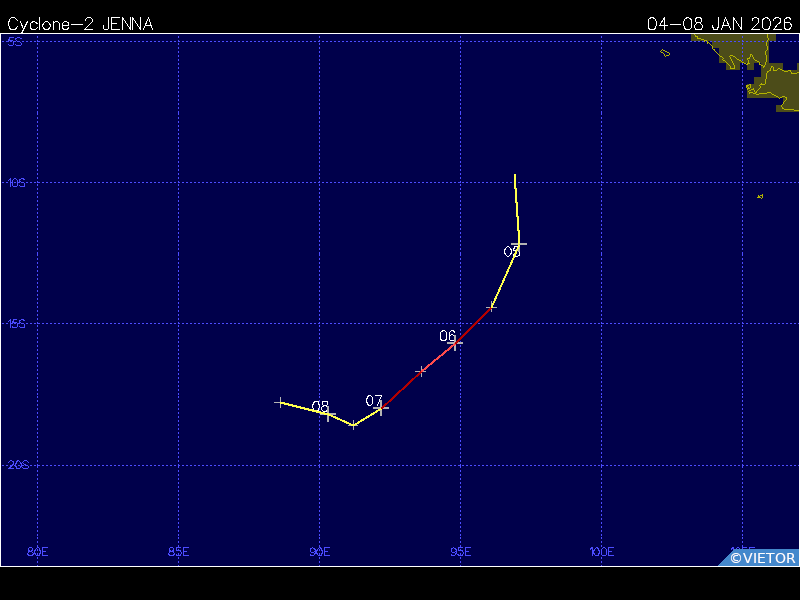Viewport: 800px width, 600px height.
Task: Click cross marker midway between 05 and 06
Action: click(x=491, y=308)
